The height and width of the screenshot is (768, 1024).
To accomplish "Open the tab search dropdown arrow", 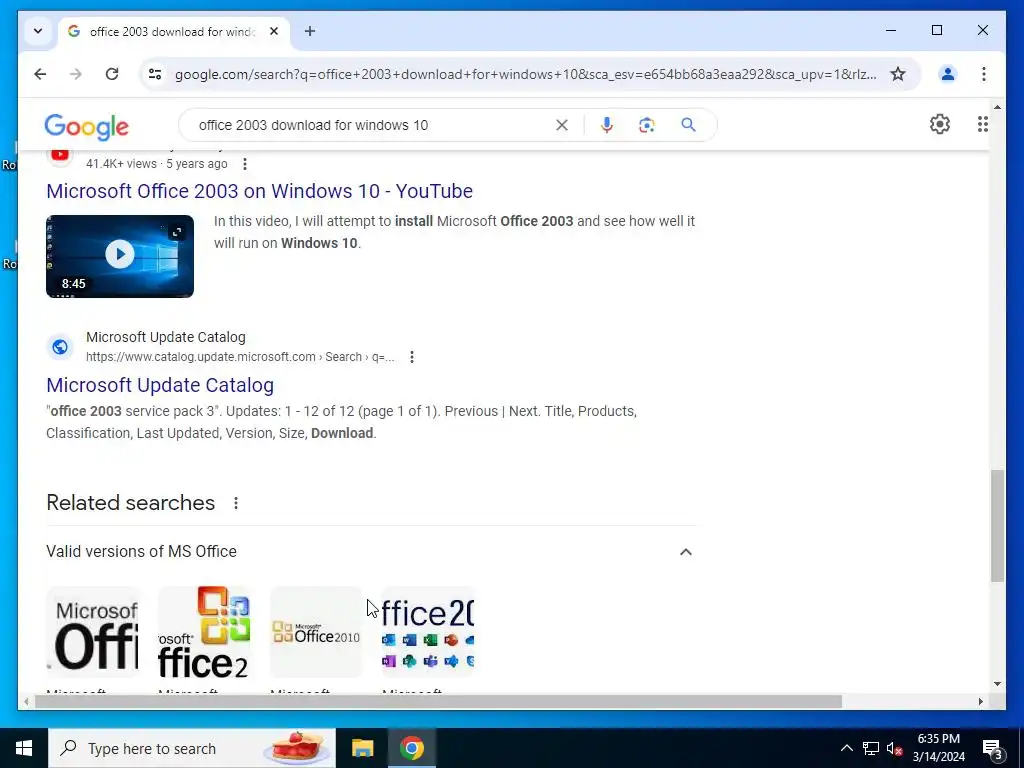I will click(38, 31).
